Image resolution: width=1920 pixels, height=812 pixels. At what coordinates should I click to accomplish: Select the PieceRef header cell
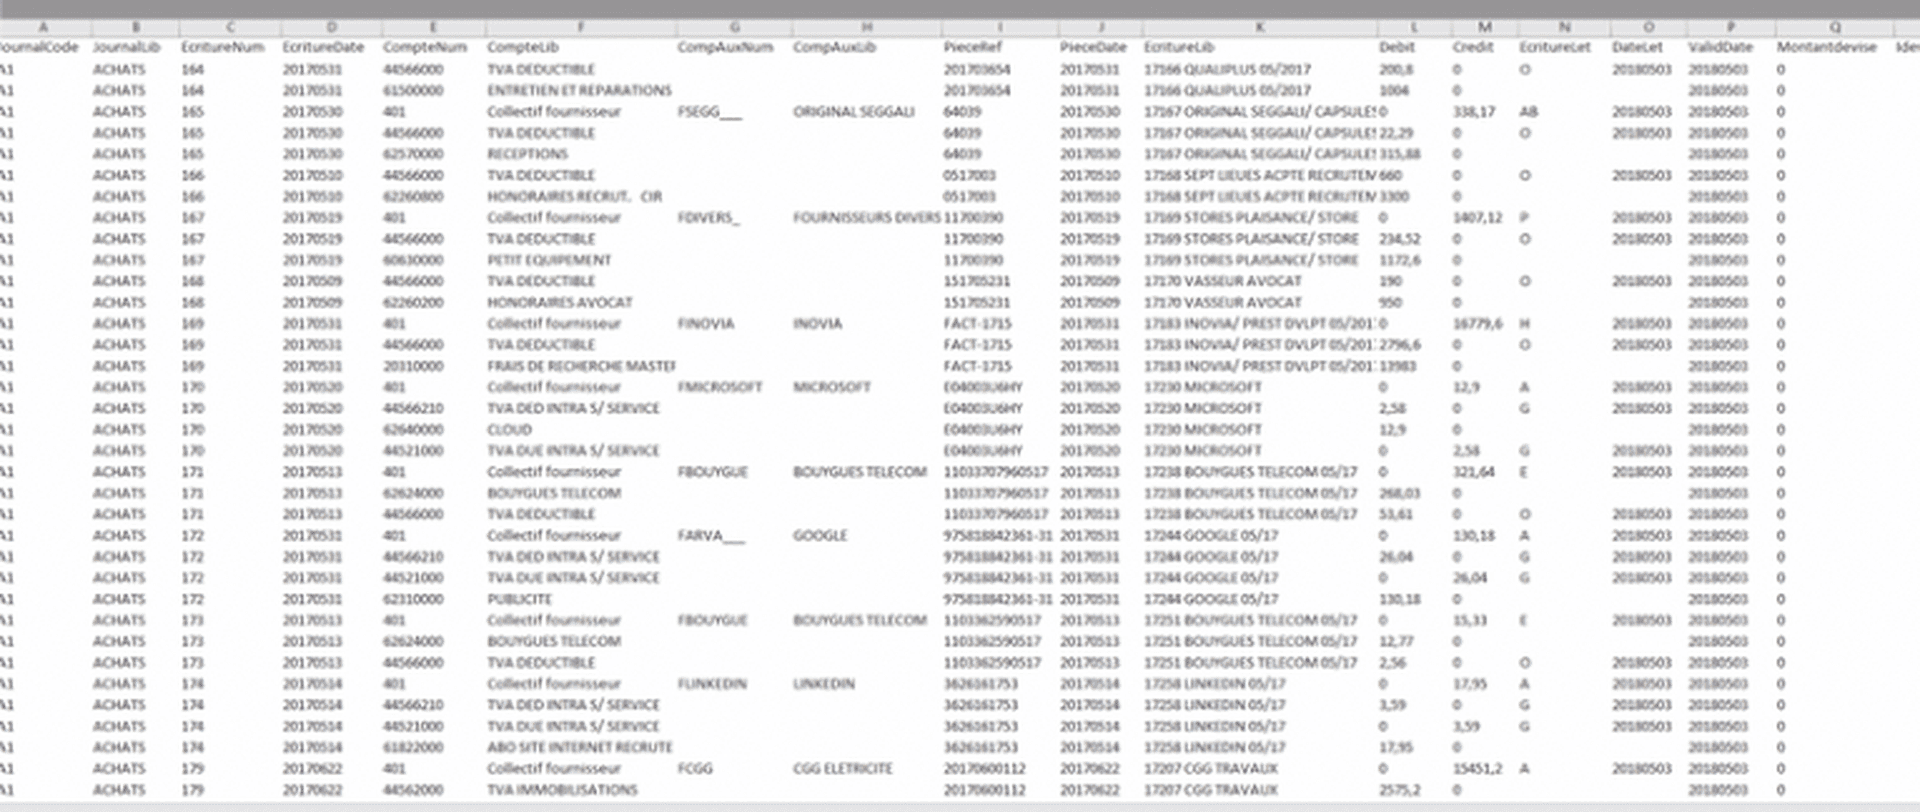tap(972, 47)
